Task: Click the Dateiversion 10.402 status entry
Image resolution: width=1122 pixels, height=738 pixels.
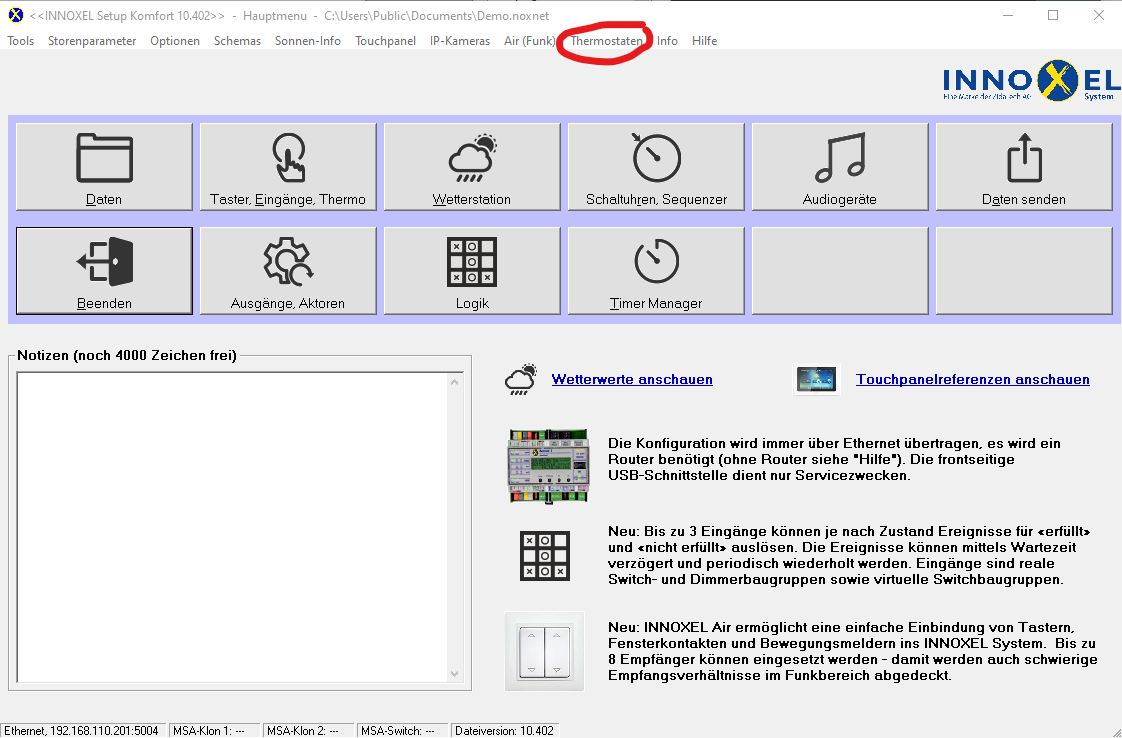Action: pyautogui.click(x=504, y=731)
